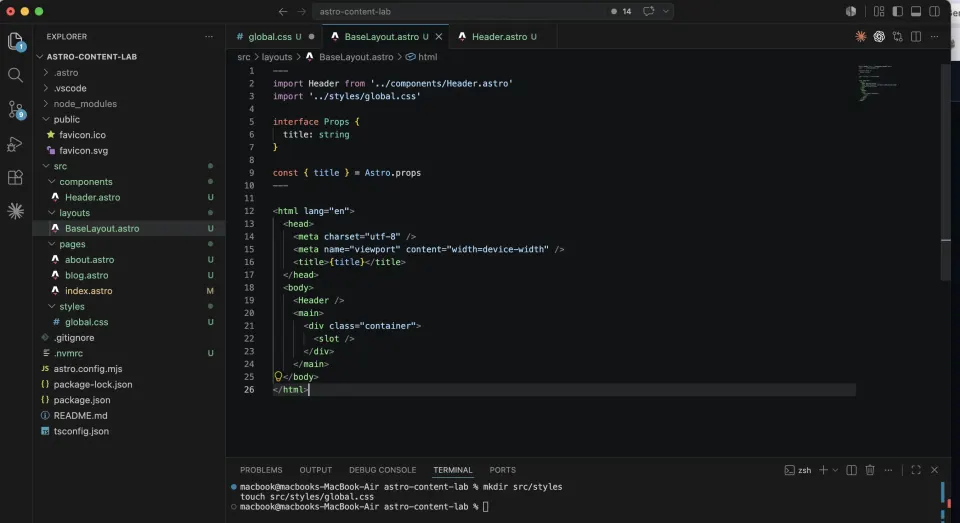Click the editor vertical scrollbar

(x=945, y=171)
